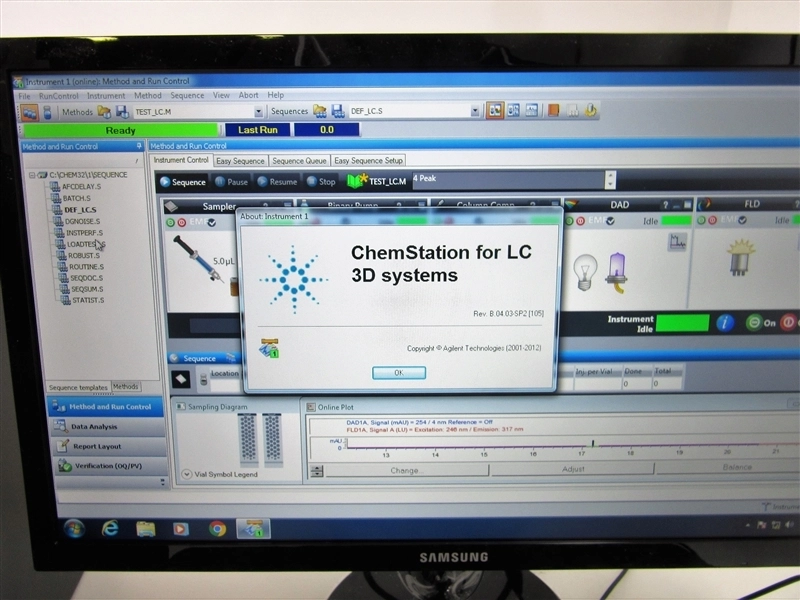
Task: Select ROBUST.S in the sequence tree
Action: 84,256
